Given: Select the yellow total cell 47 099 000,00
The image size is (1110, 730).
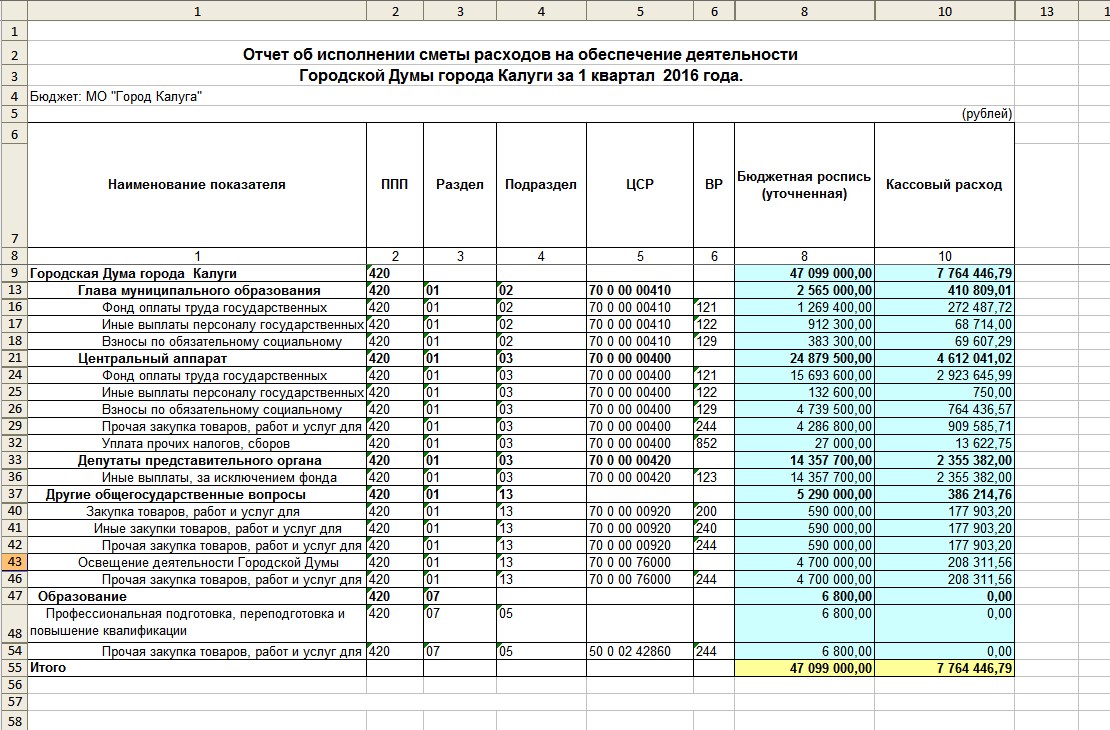Looking at the screenshot, I should 804,667.
